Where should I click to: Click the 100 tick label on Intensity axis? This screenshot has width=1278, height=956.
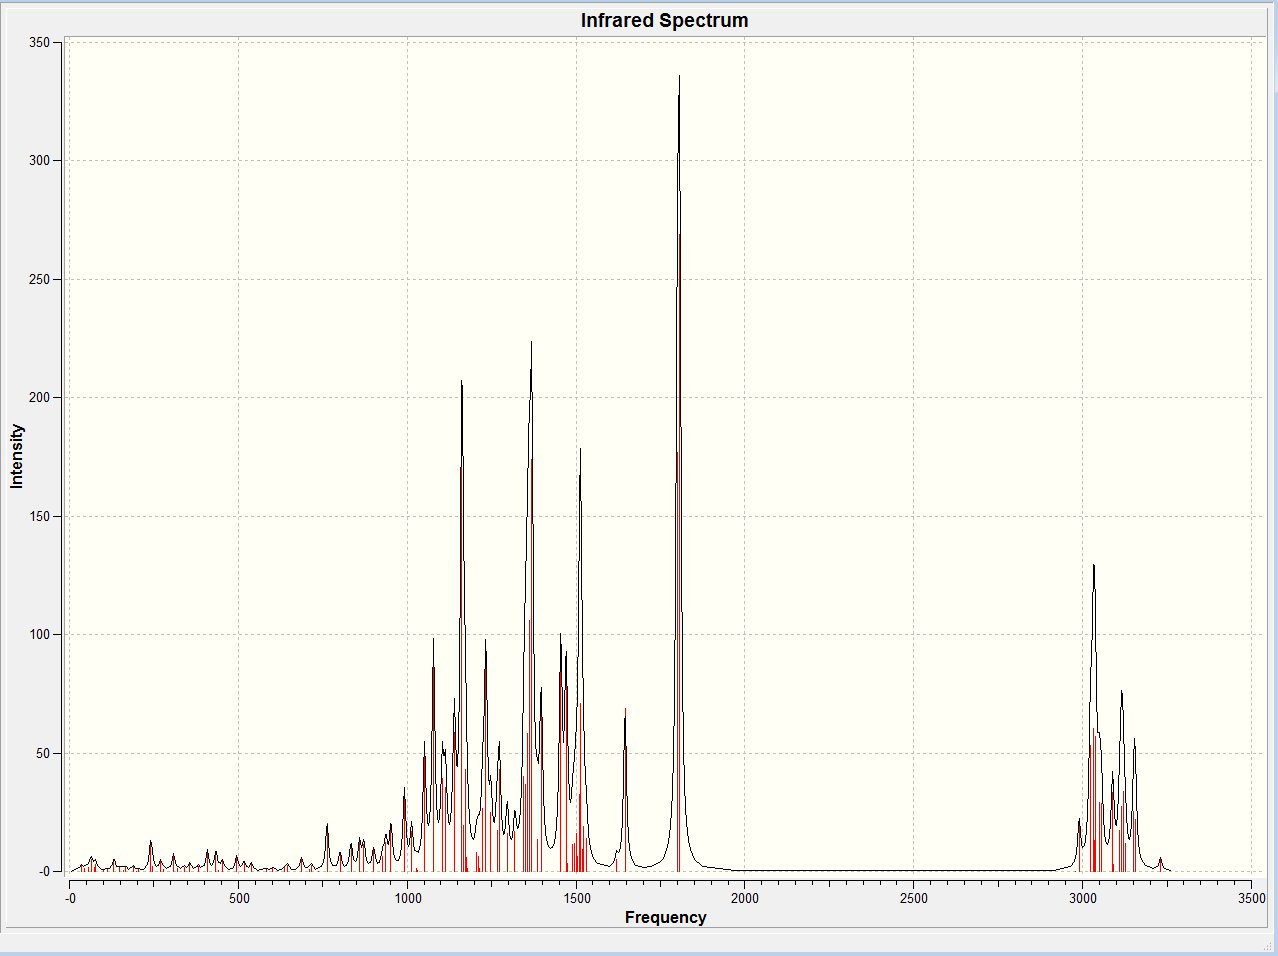[x=40, y=634]
